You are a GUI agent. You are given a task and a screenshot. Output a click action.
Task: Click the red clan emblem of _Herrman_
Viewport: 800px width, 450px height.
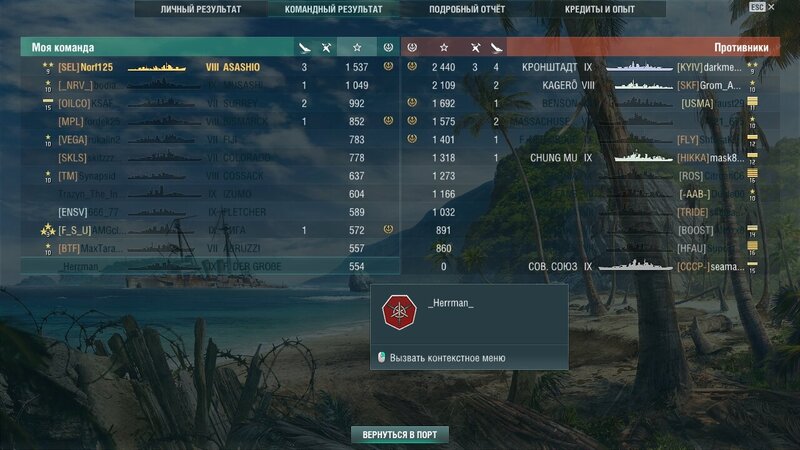[399, 312]
